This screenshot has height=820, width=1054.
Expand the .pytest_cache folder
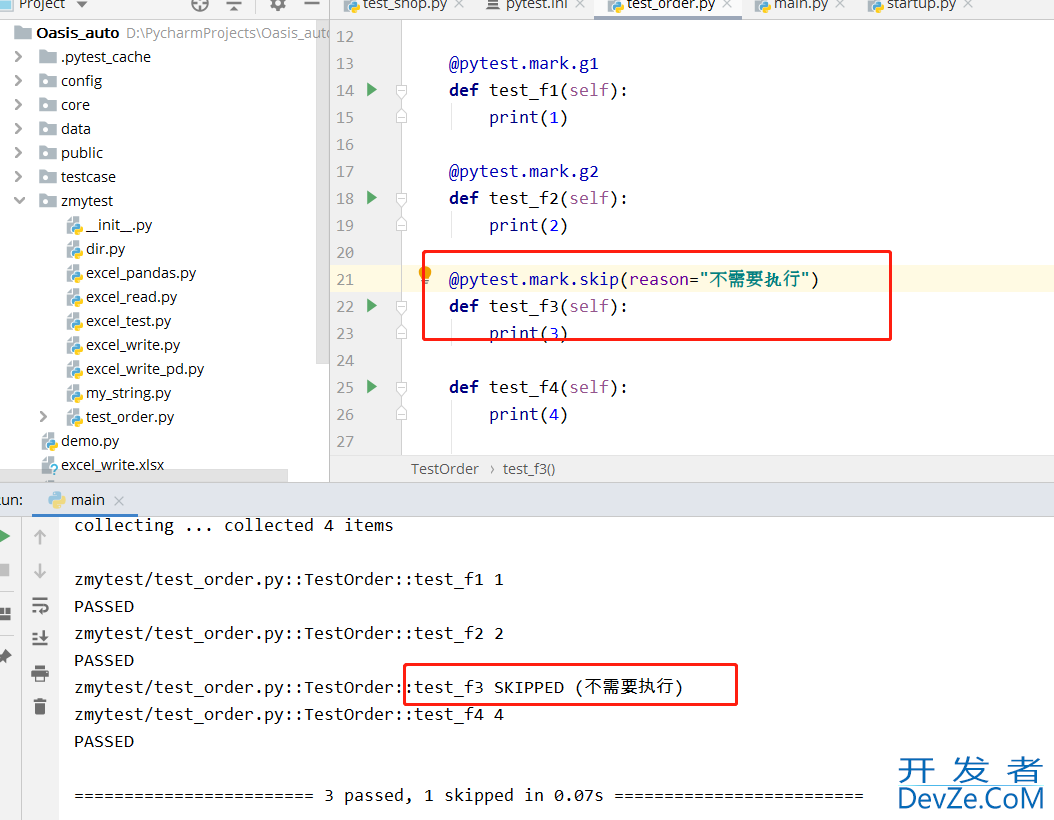click(19, 57)
